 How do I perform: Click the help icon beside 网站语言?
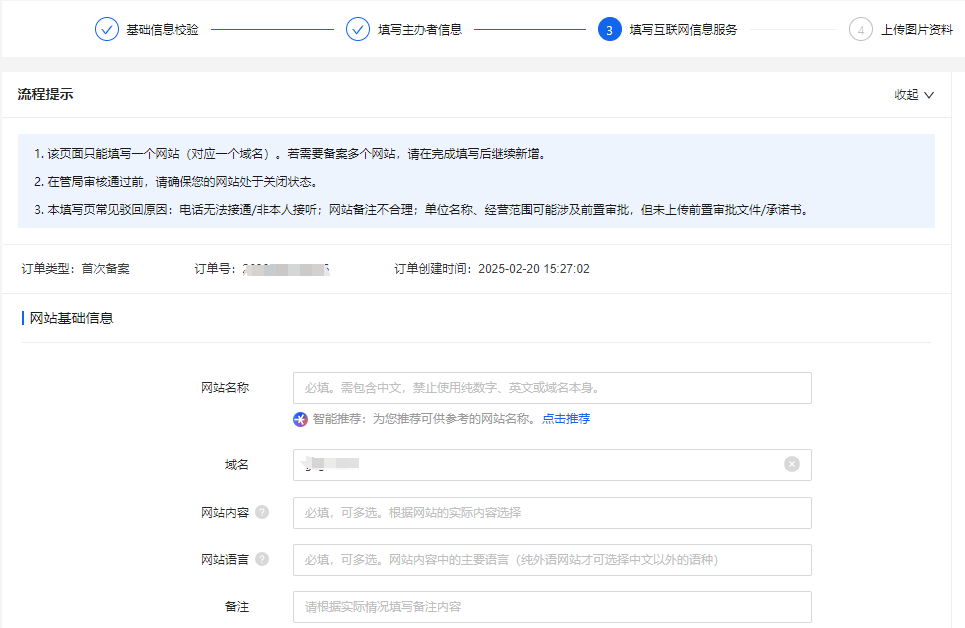point(262,559)
